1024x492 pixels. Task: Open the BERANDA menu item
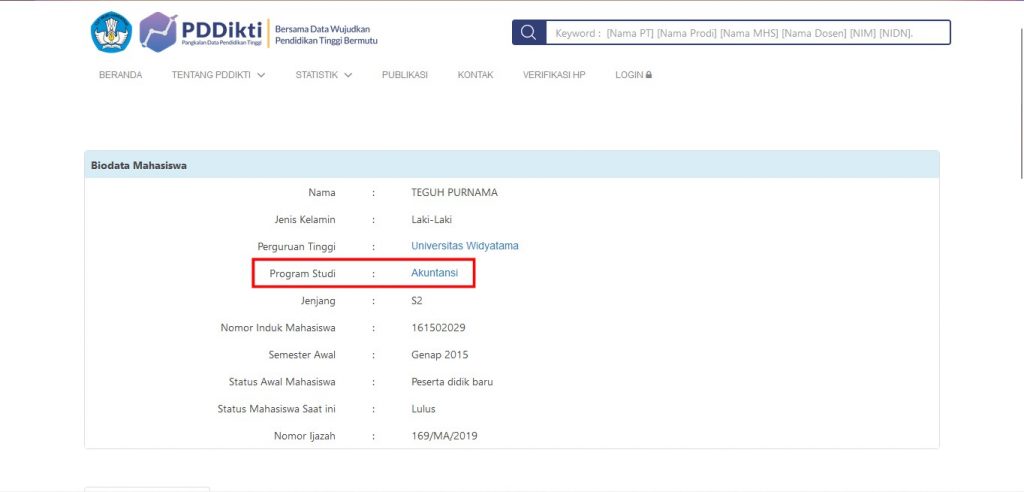click(120, 75)
